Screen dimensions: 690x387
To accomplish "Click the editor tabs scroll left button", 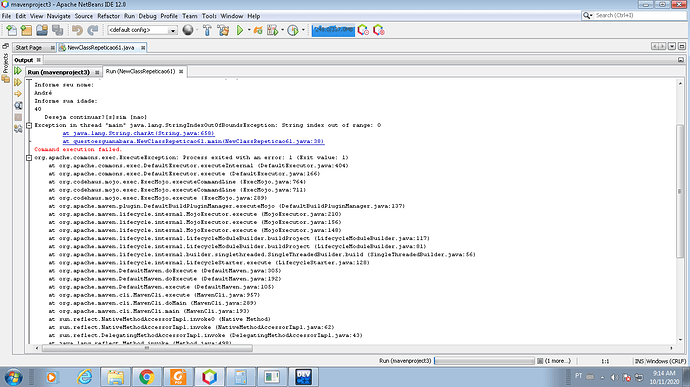I will 655,46.
